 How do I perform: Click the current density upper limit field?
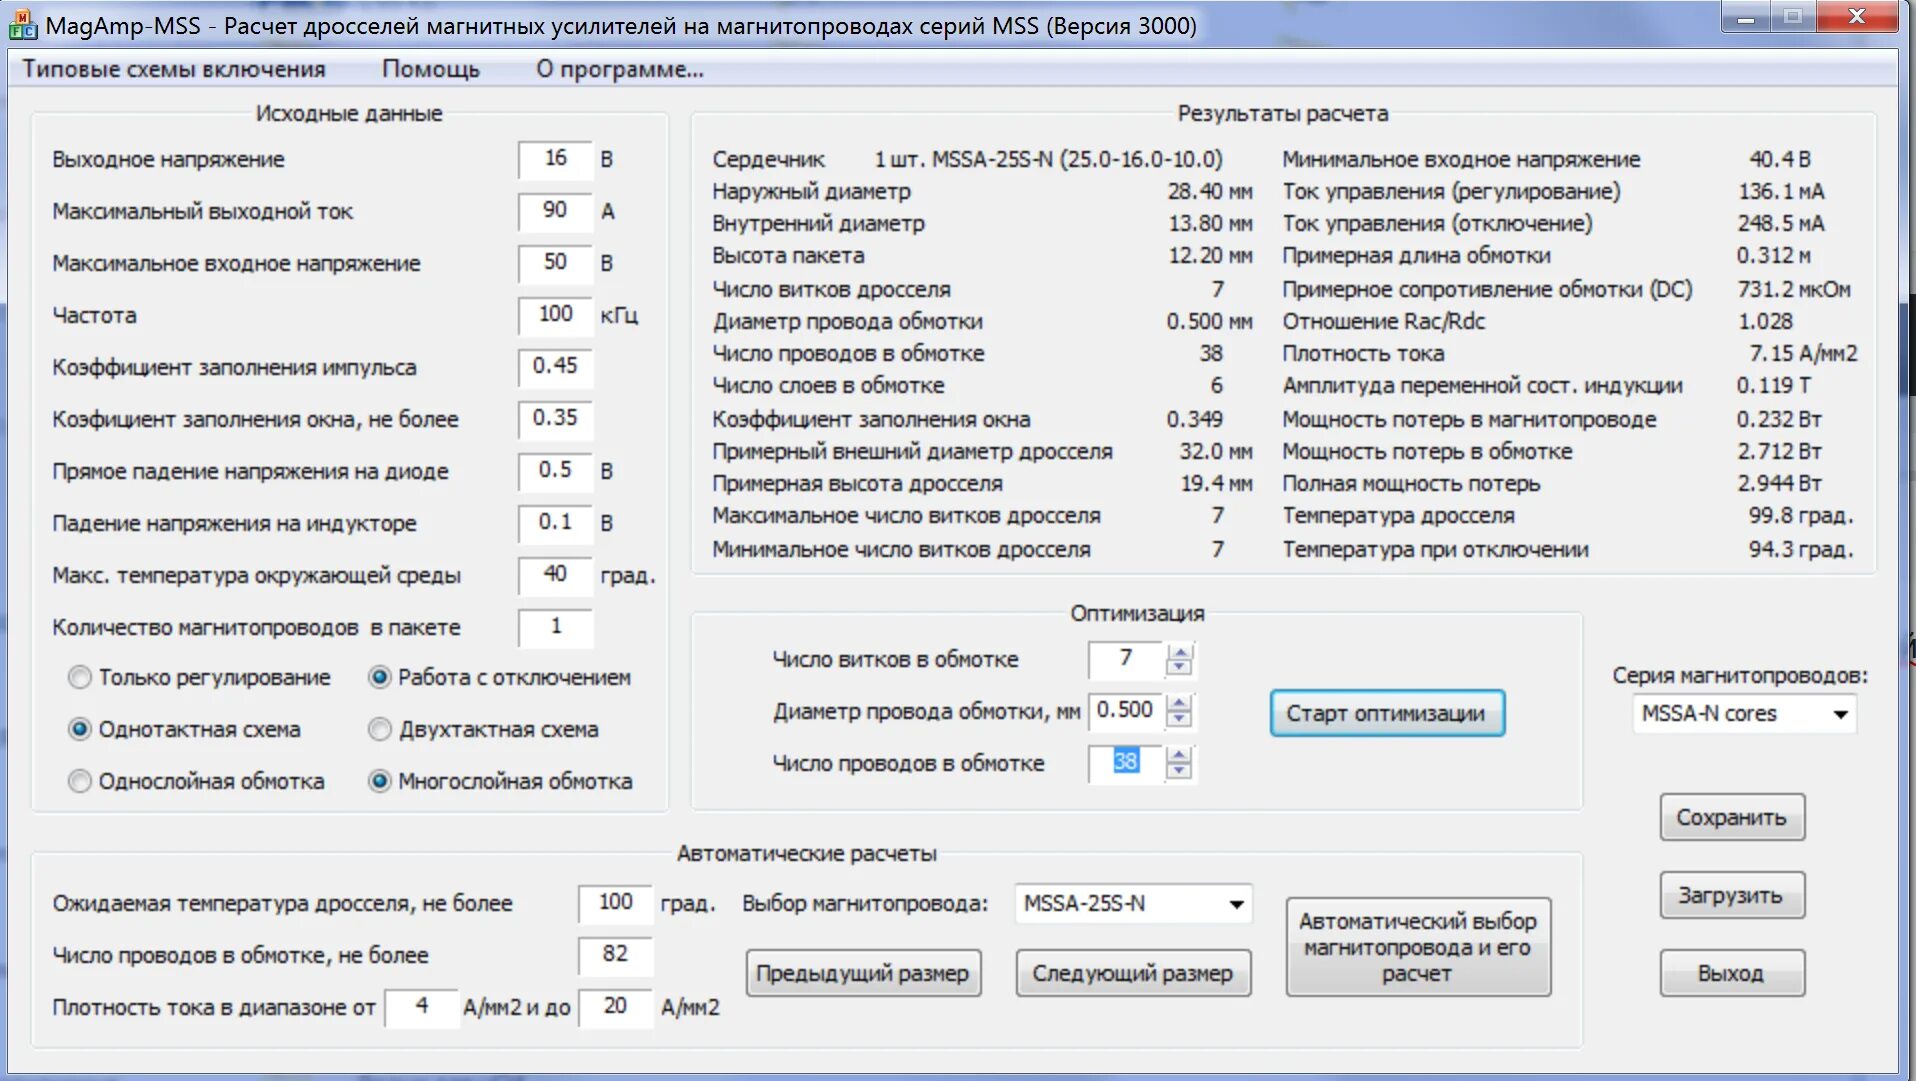(615, 1007)
